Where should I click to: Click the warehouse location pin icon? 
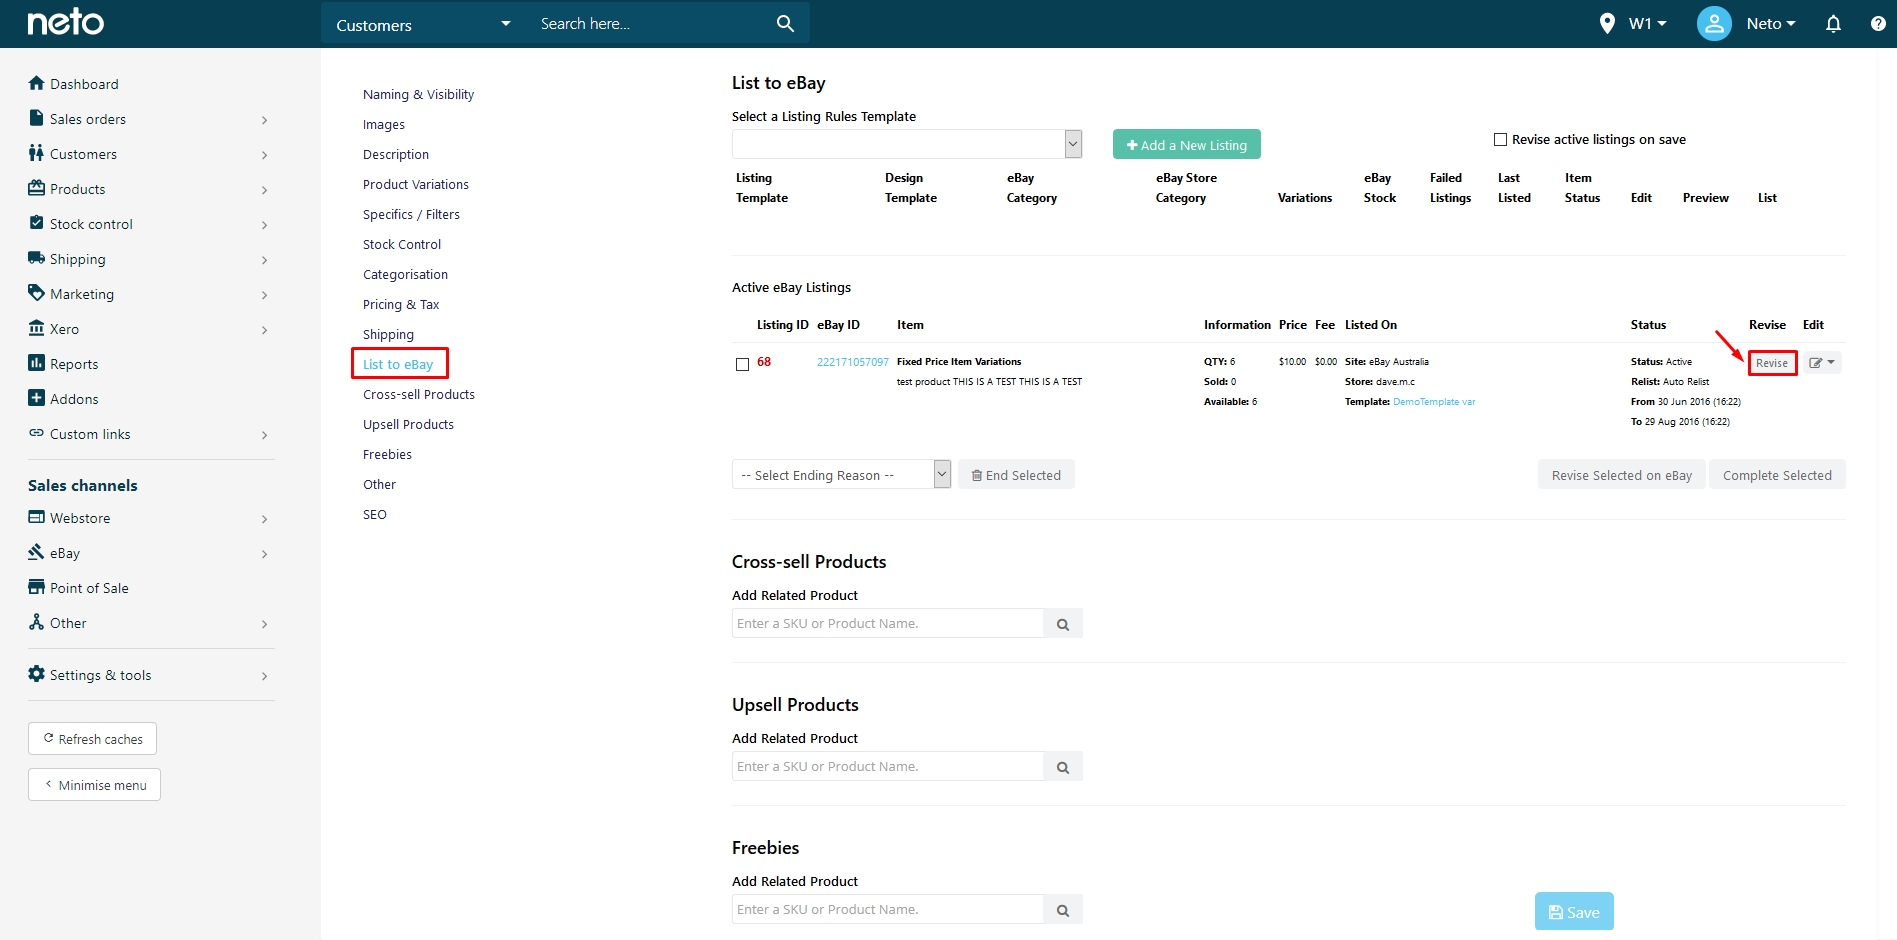coord(1607,23)
